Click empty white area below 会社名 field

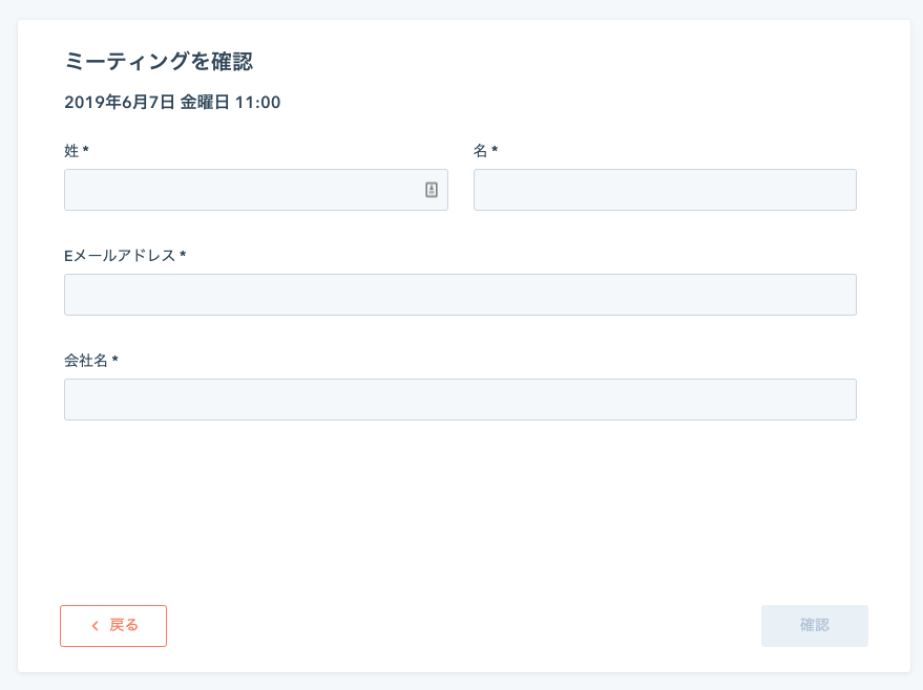pos(460,500)
